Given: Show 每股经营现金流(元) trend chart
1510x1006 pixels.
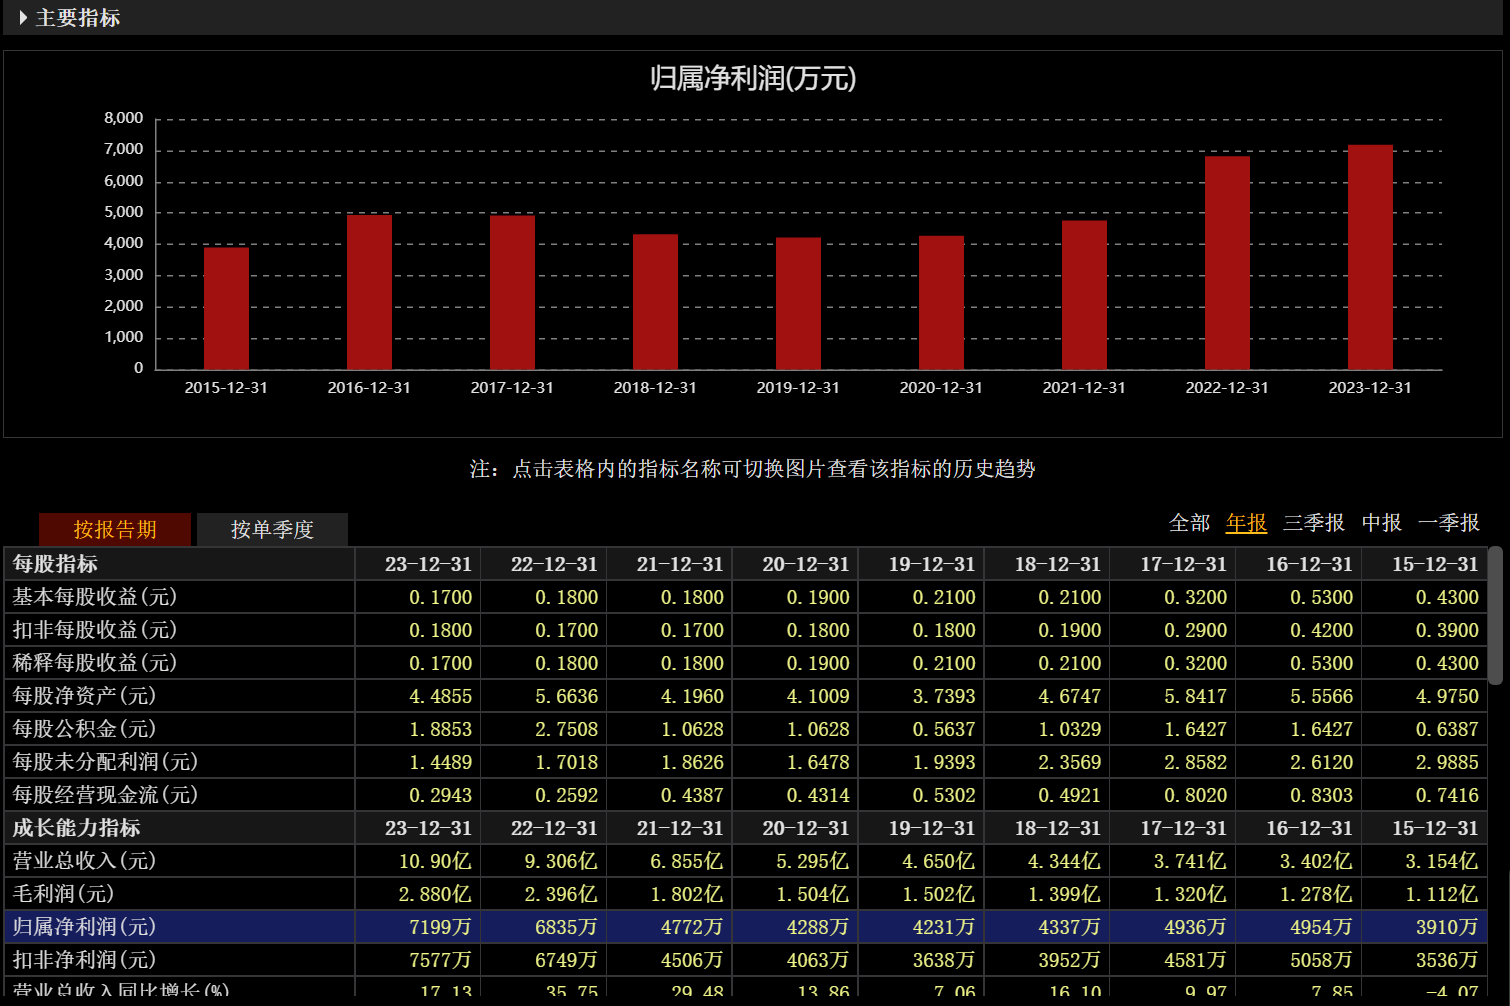Looking at the screenshot, I should [x=105, y=795].
